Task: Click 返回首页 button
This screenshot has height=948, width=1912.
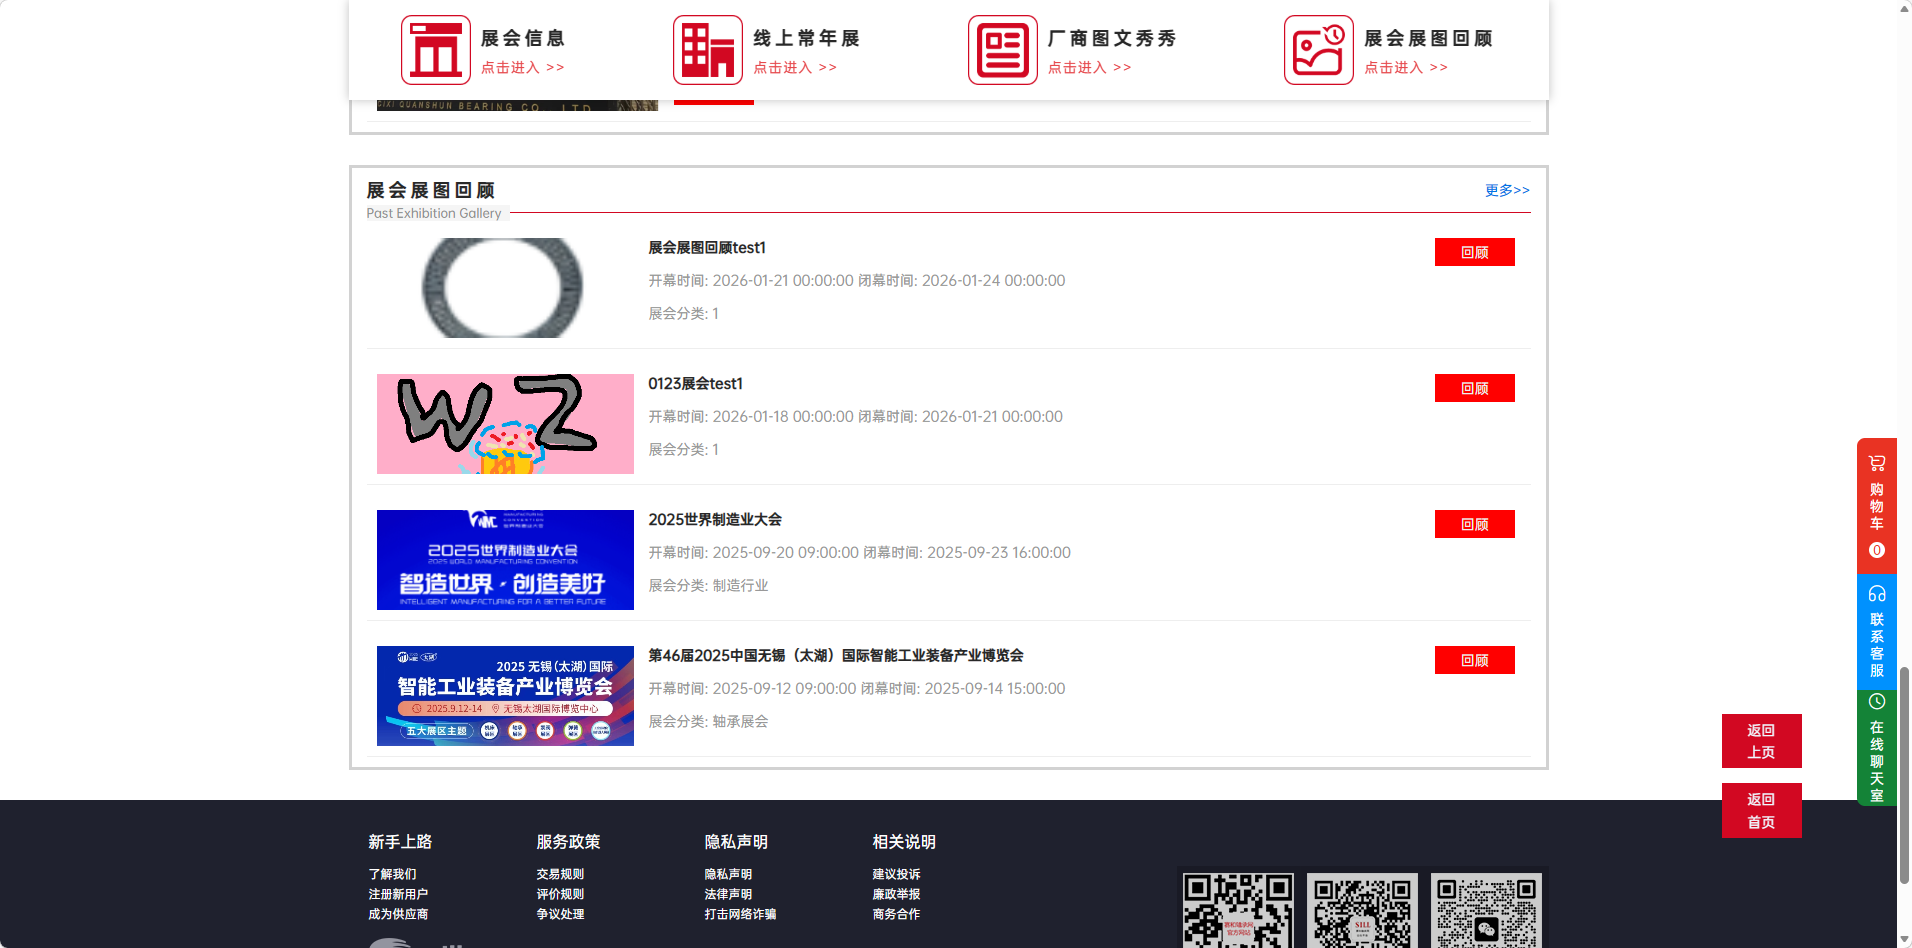Action: coord(1760,810)
